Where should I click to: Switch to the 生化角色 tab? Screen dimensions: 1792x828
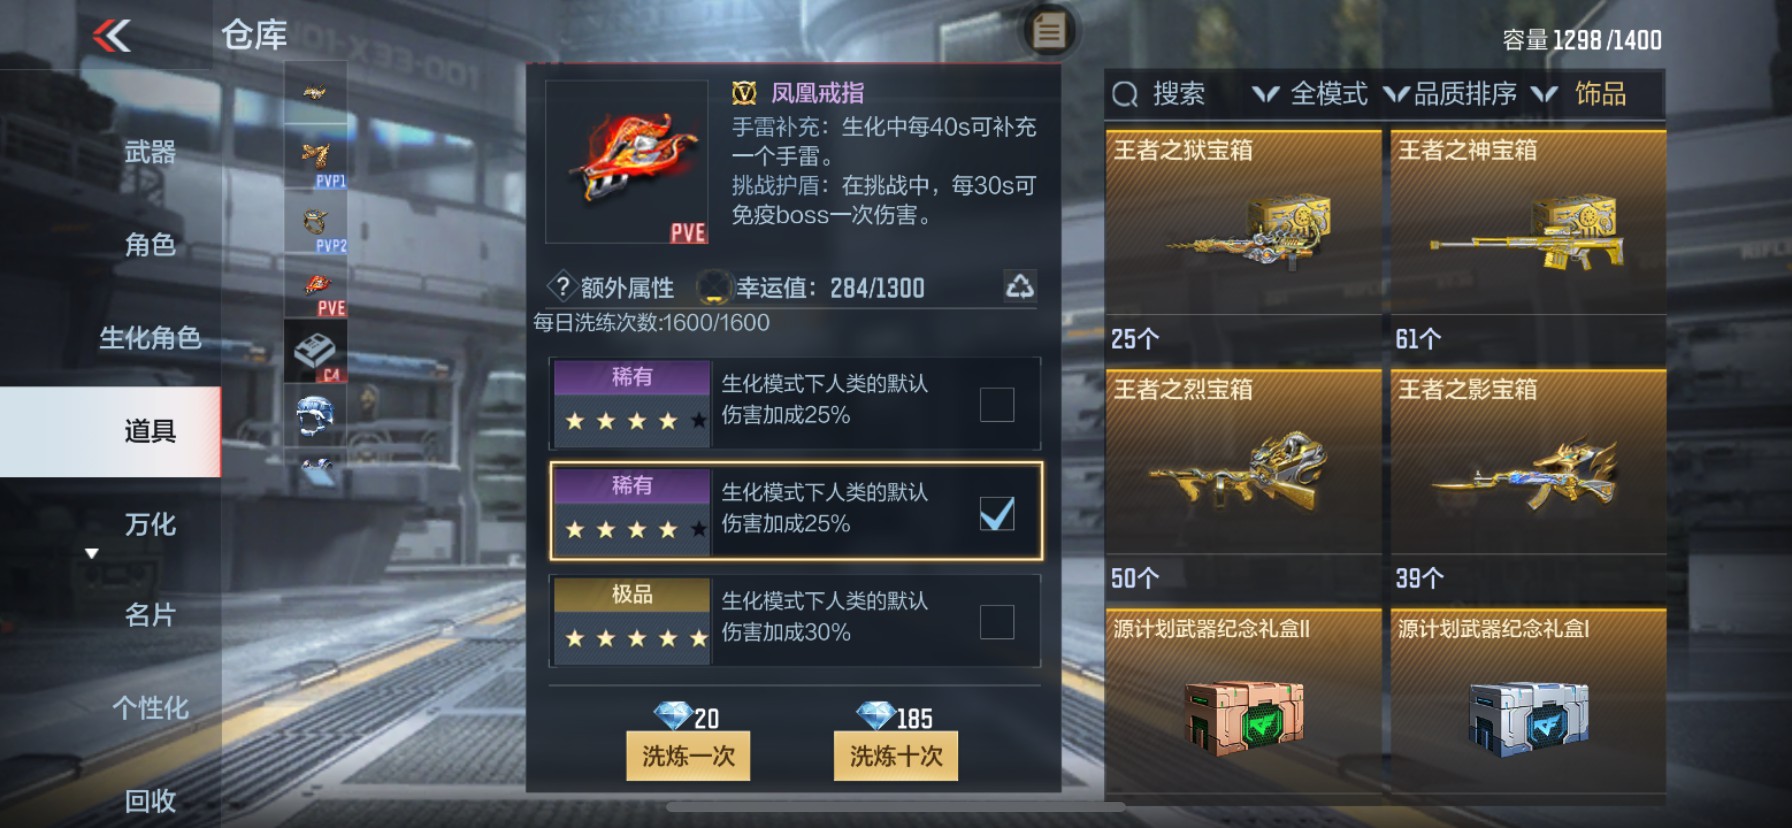pyautogui.click(x=149, y=338)
